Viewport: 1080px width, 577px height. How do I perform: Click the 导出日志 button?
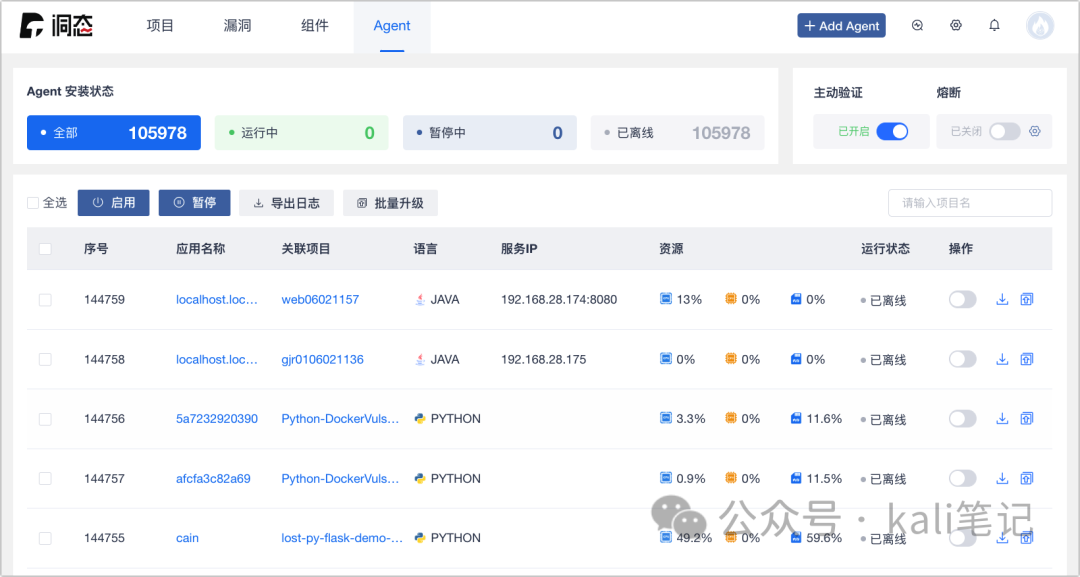click(287, 202)
